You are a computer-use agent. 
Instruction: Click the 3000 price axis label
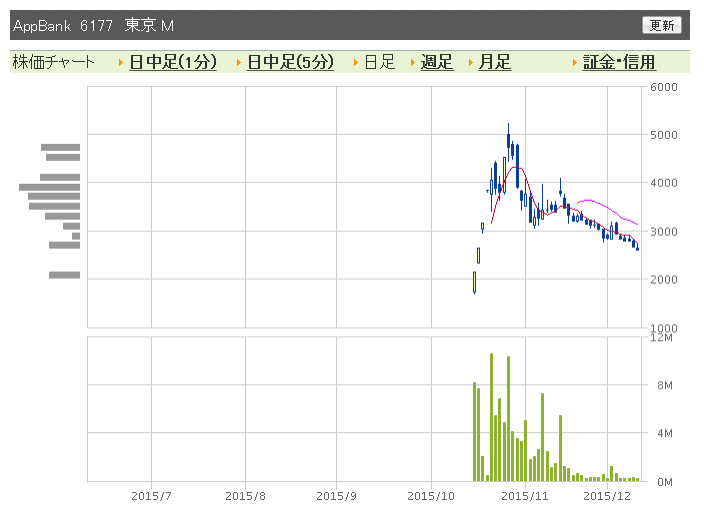(664, 232)
